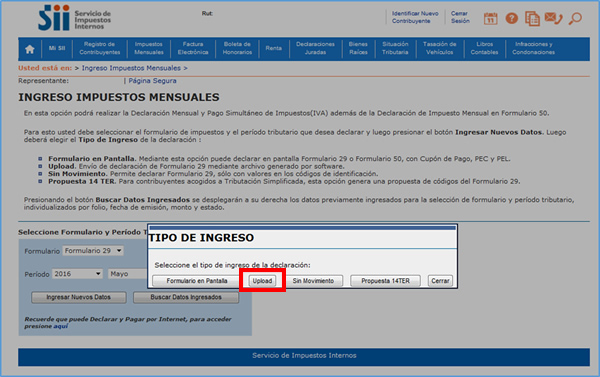The width and height of the screenshot is (600, 377).
Task: Open Factura Electrónica menu
Action: coord(193,48)
